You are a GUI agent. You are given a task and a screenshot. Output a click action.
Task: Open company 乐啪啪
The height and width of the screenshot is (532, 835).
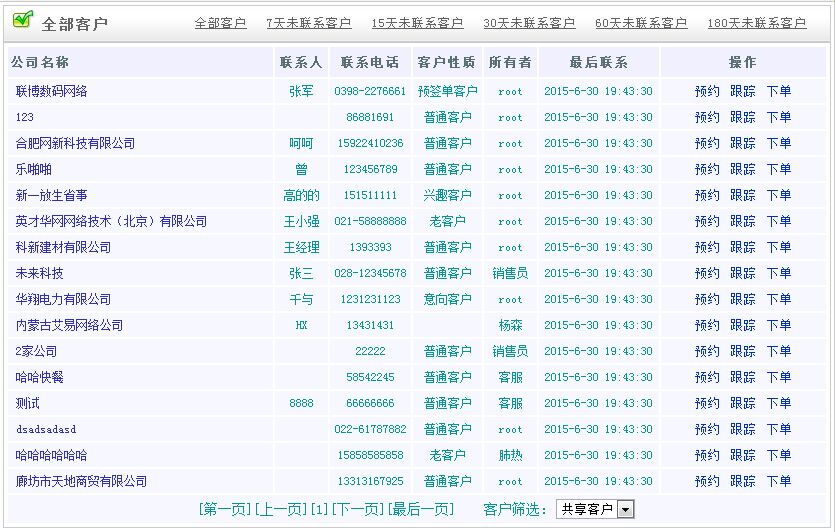tap(34, 169)
